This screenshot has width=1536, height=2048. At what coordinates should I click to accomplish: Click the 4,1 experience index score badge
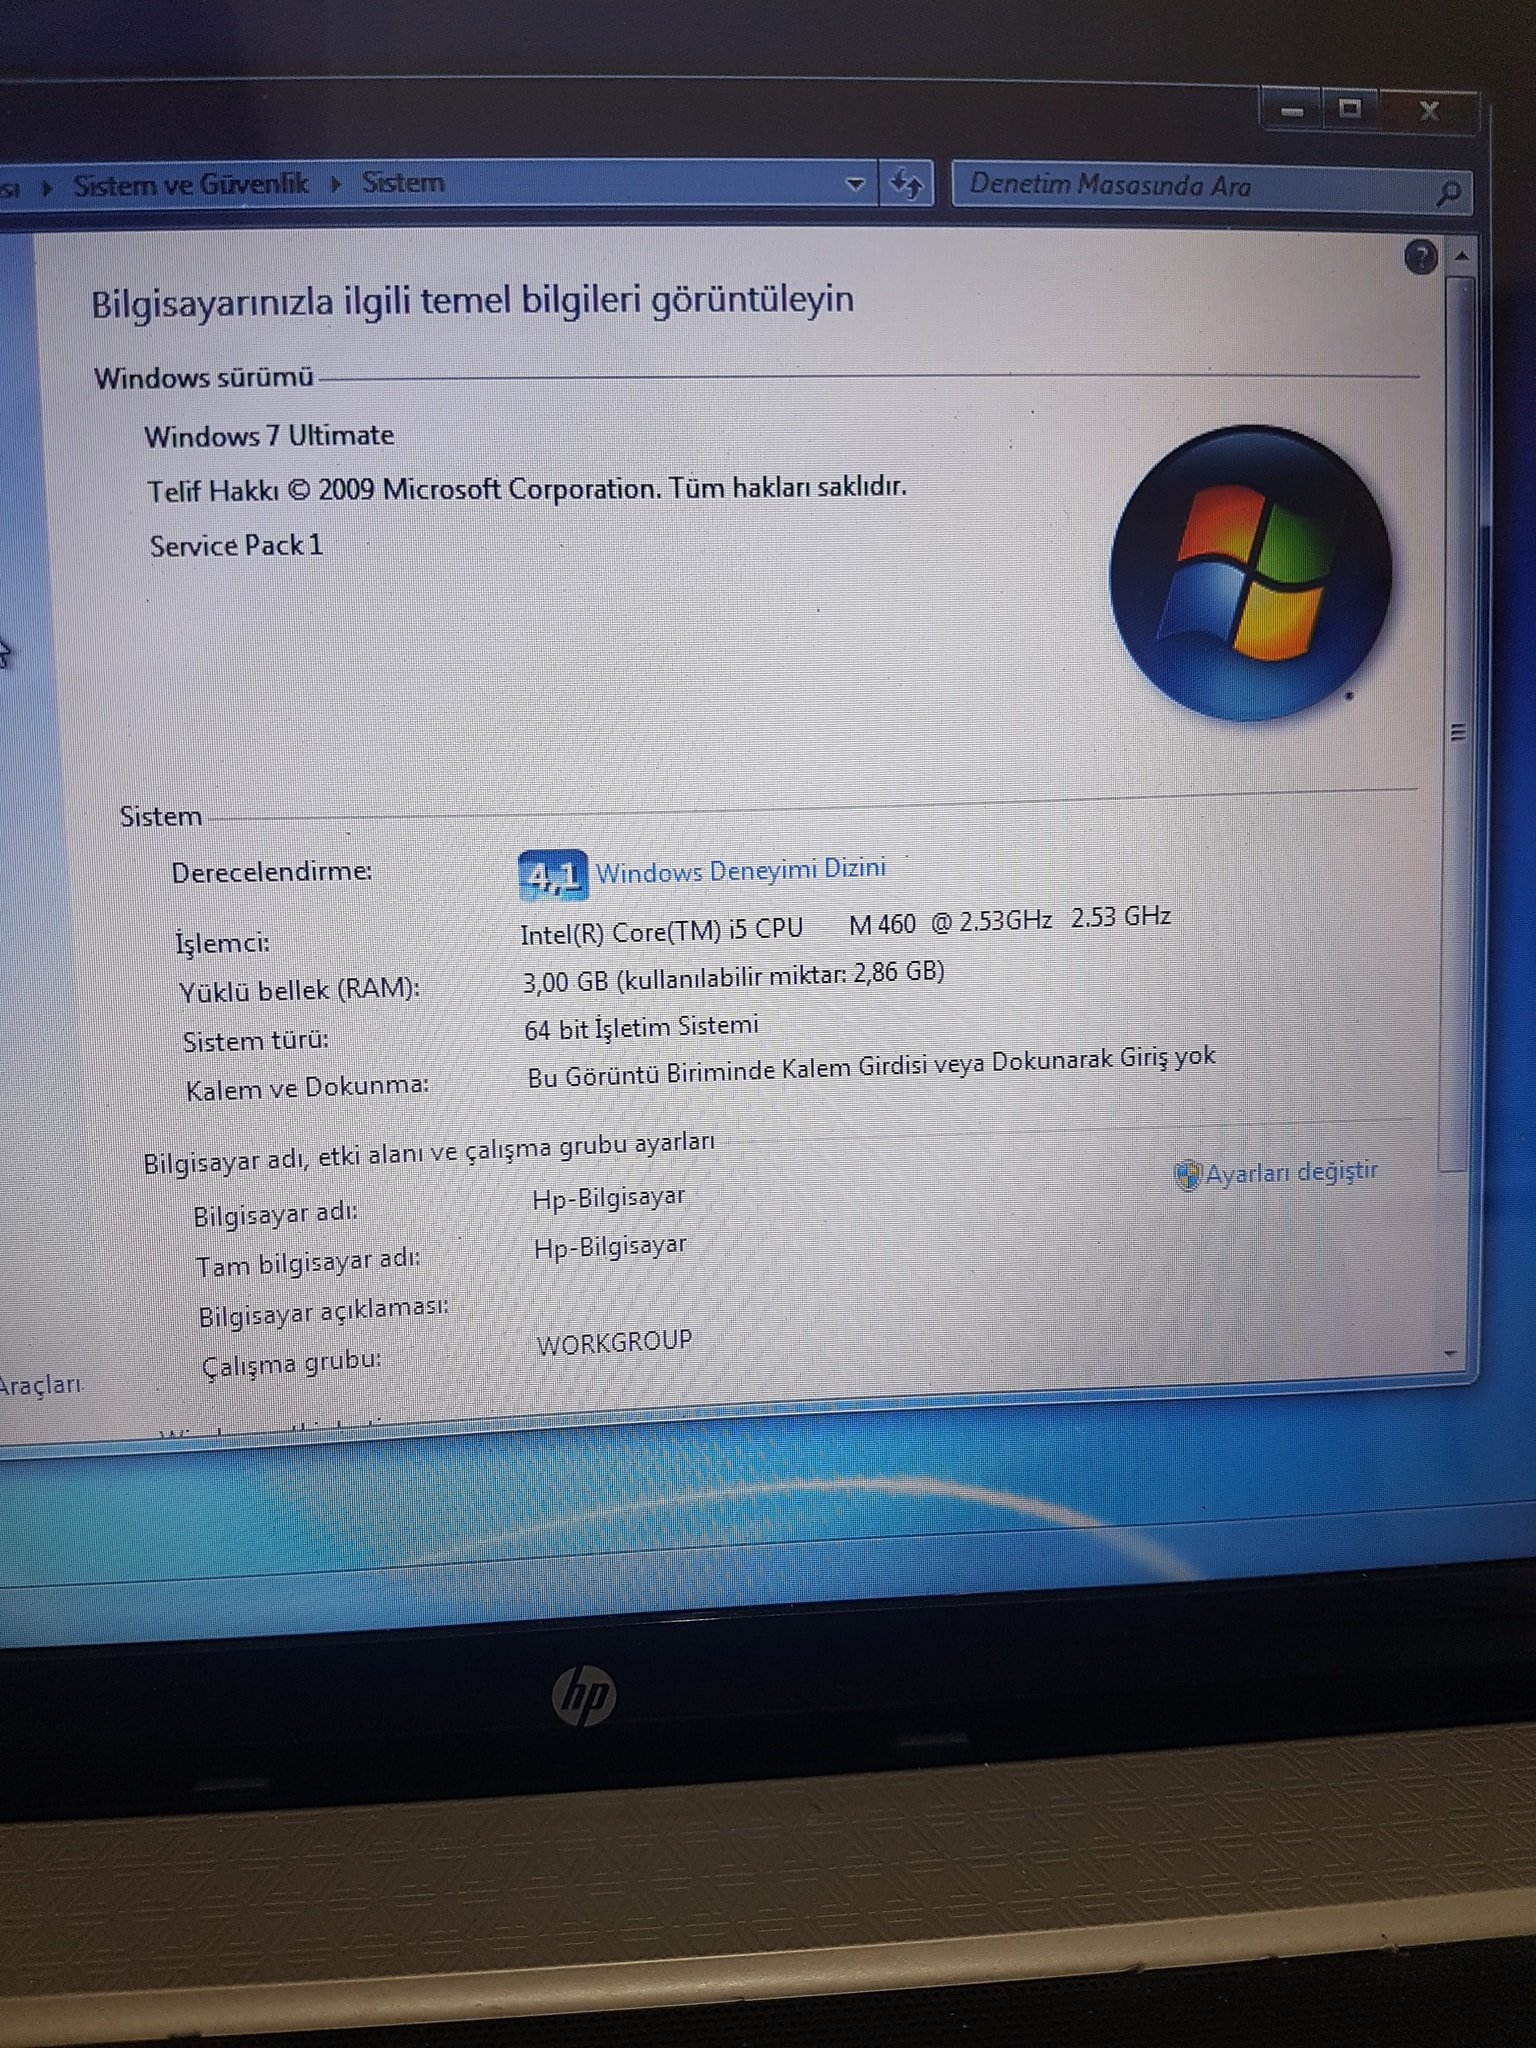552,875
